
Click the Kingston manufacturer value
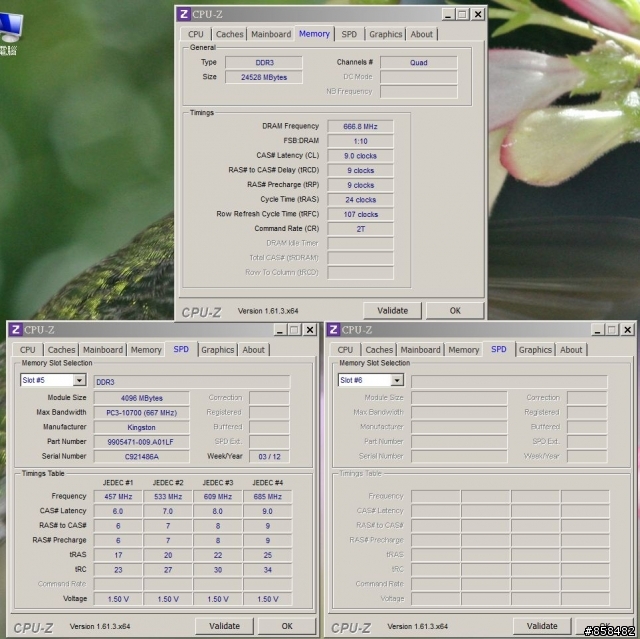[x=142, y=427]
